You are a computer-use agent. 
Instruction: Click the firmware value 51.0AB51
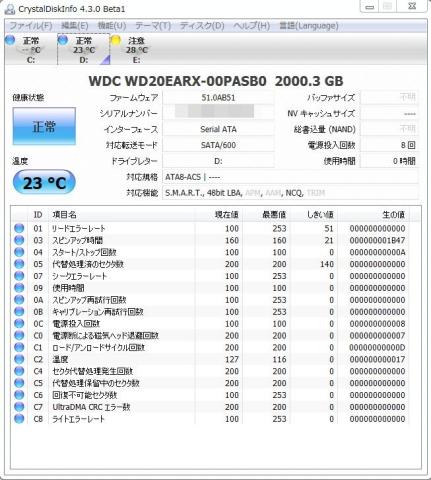(218, 98)
